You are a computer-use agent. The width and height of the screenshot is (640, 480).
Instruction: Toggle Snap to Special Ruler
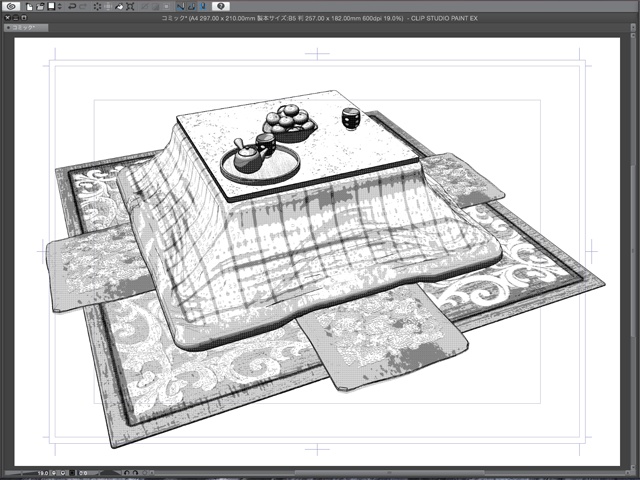tap(191, 7)
